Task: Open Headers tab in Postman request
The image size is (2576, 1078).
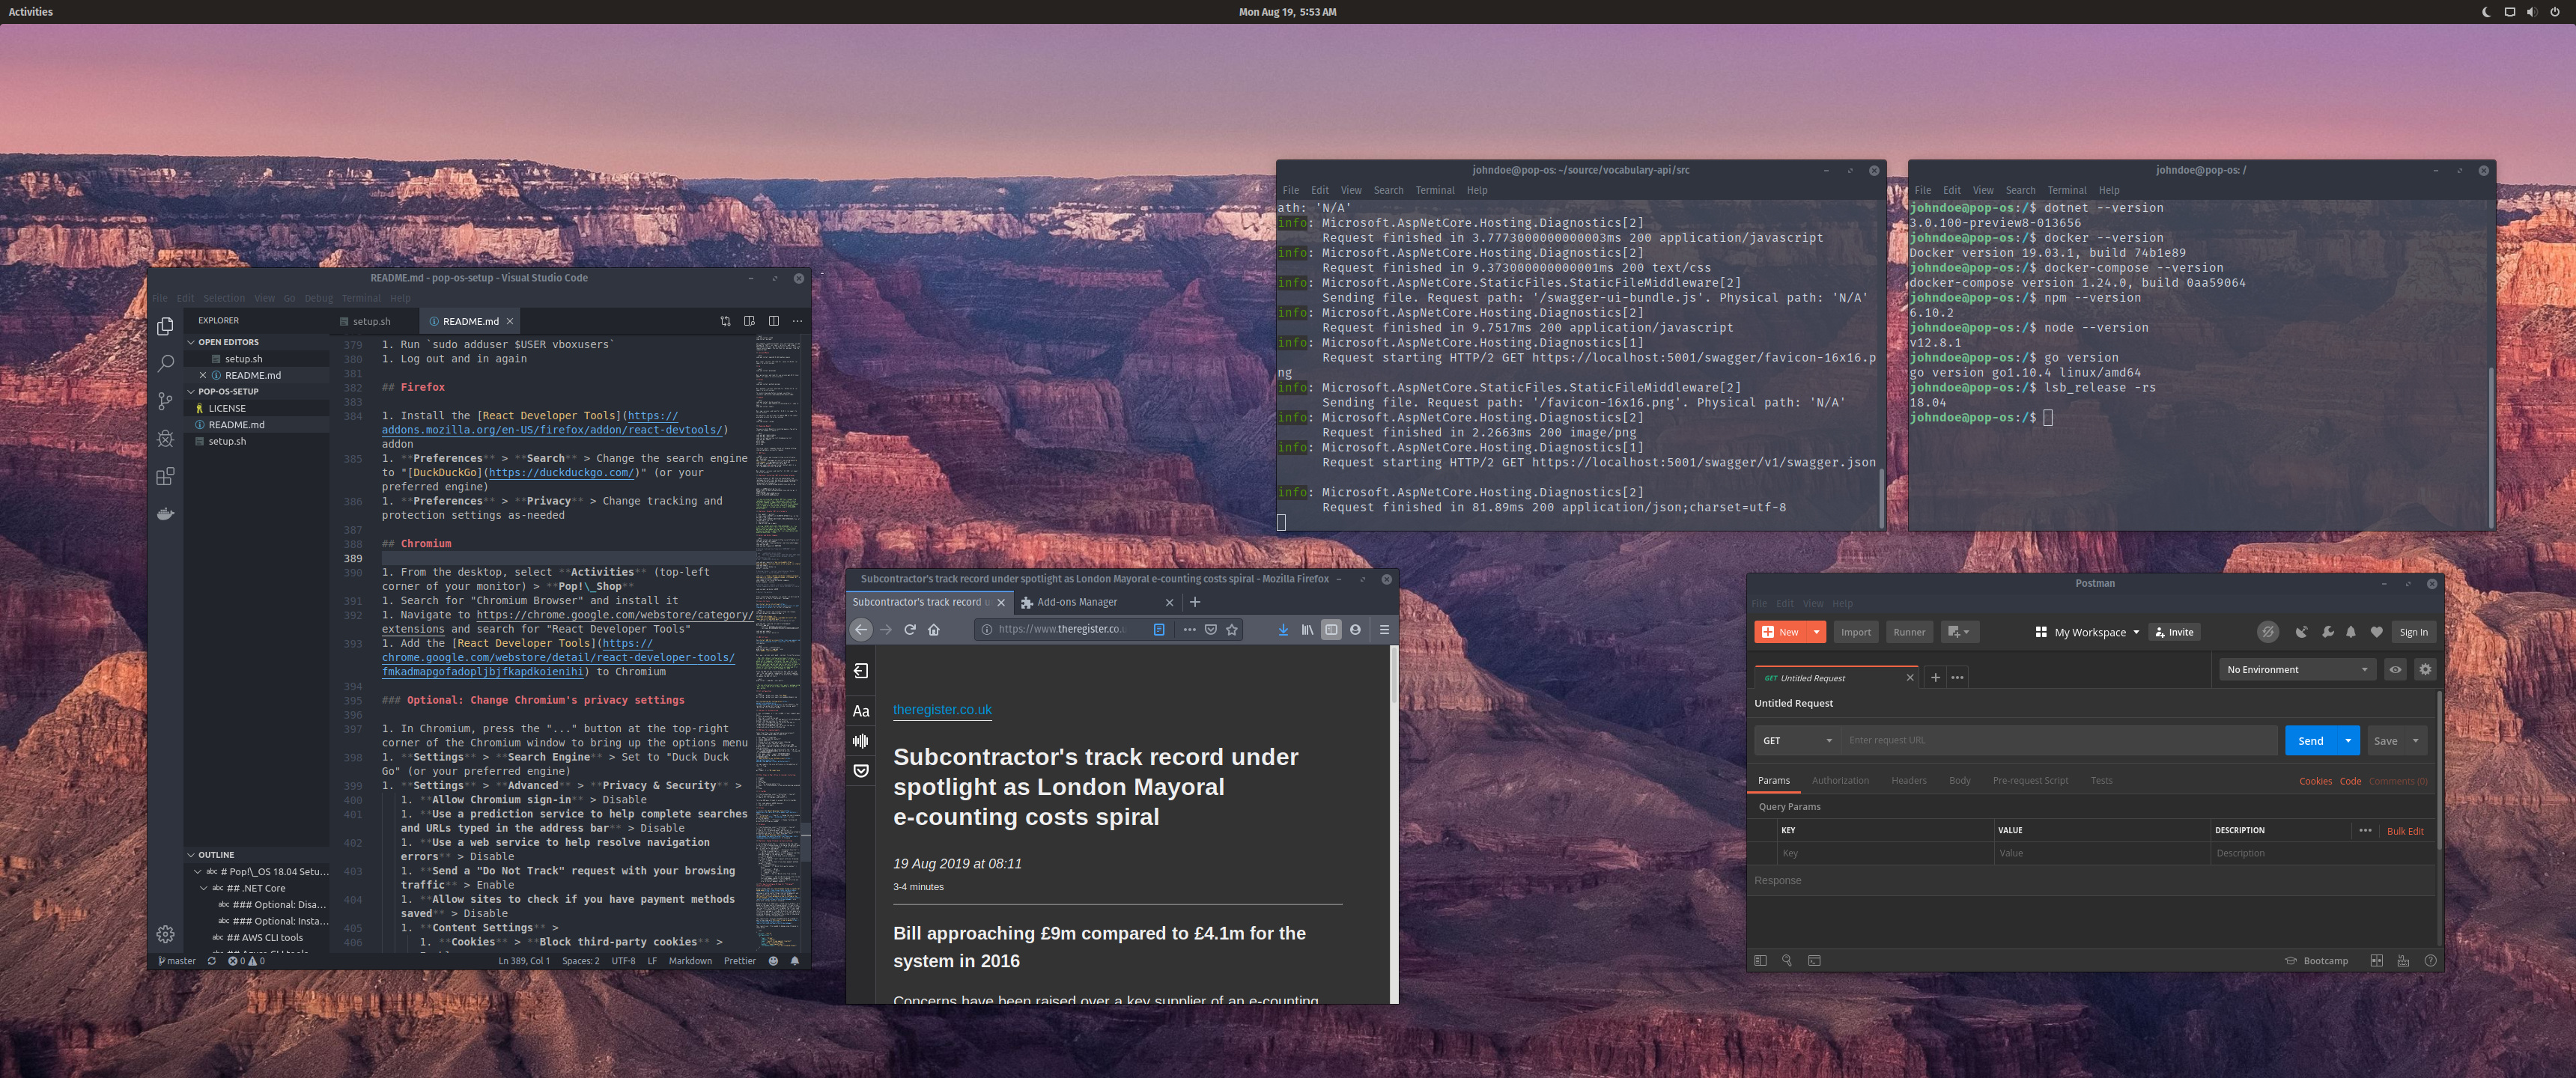Action: click(1908, 781)
